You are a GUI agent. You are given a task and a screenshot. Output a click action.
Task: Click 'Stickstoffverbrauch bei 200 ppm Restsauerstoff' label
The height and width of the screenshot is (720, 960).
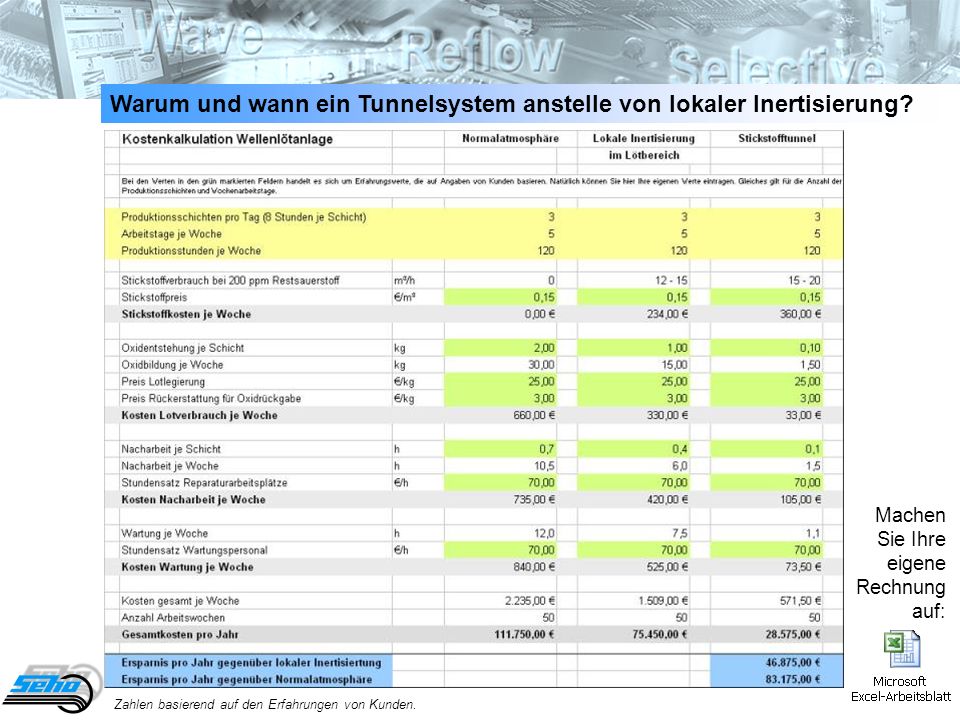coord(230,280)
